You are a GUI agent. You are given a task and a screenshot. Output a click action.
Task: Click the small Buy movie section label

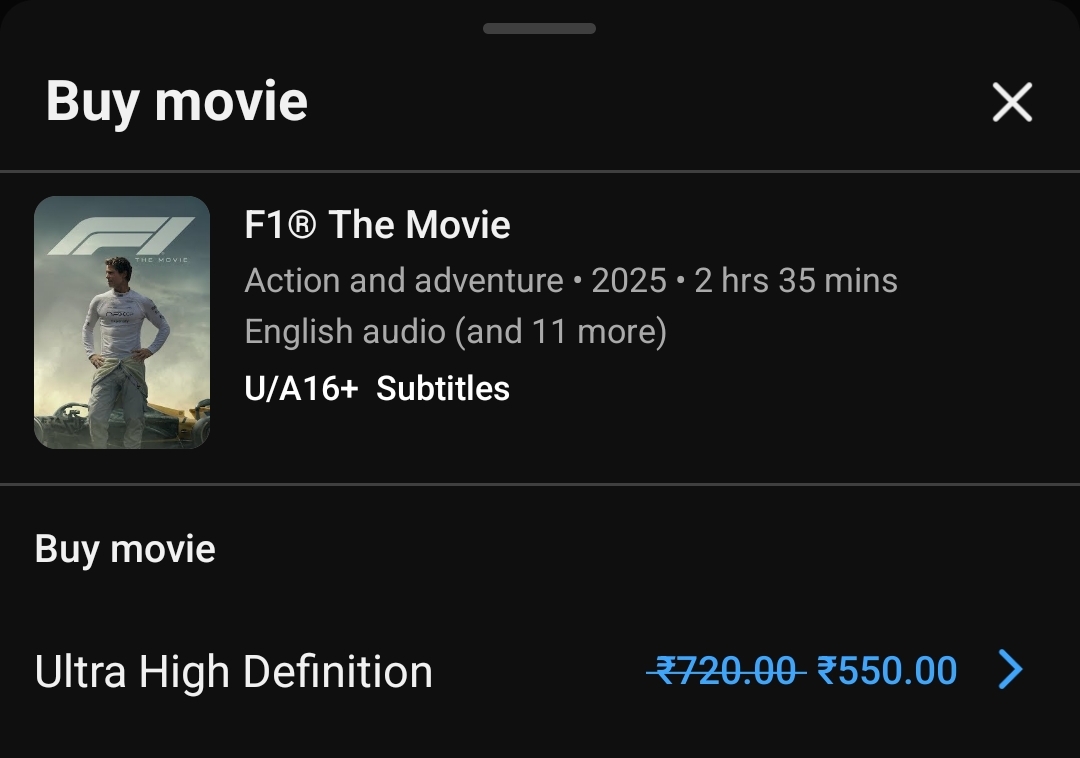point(125,549)
